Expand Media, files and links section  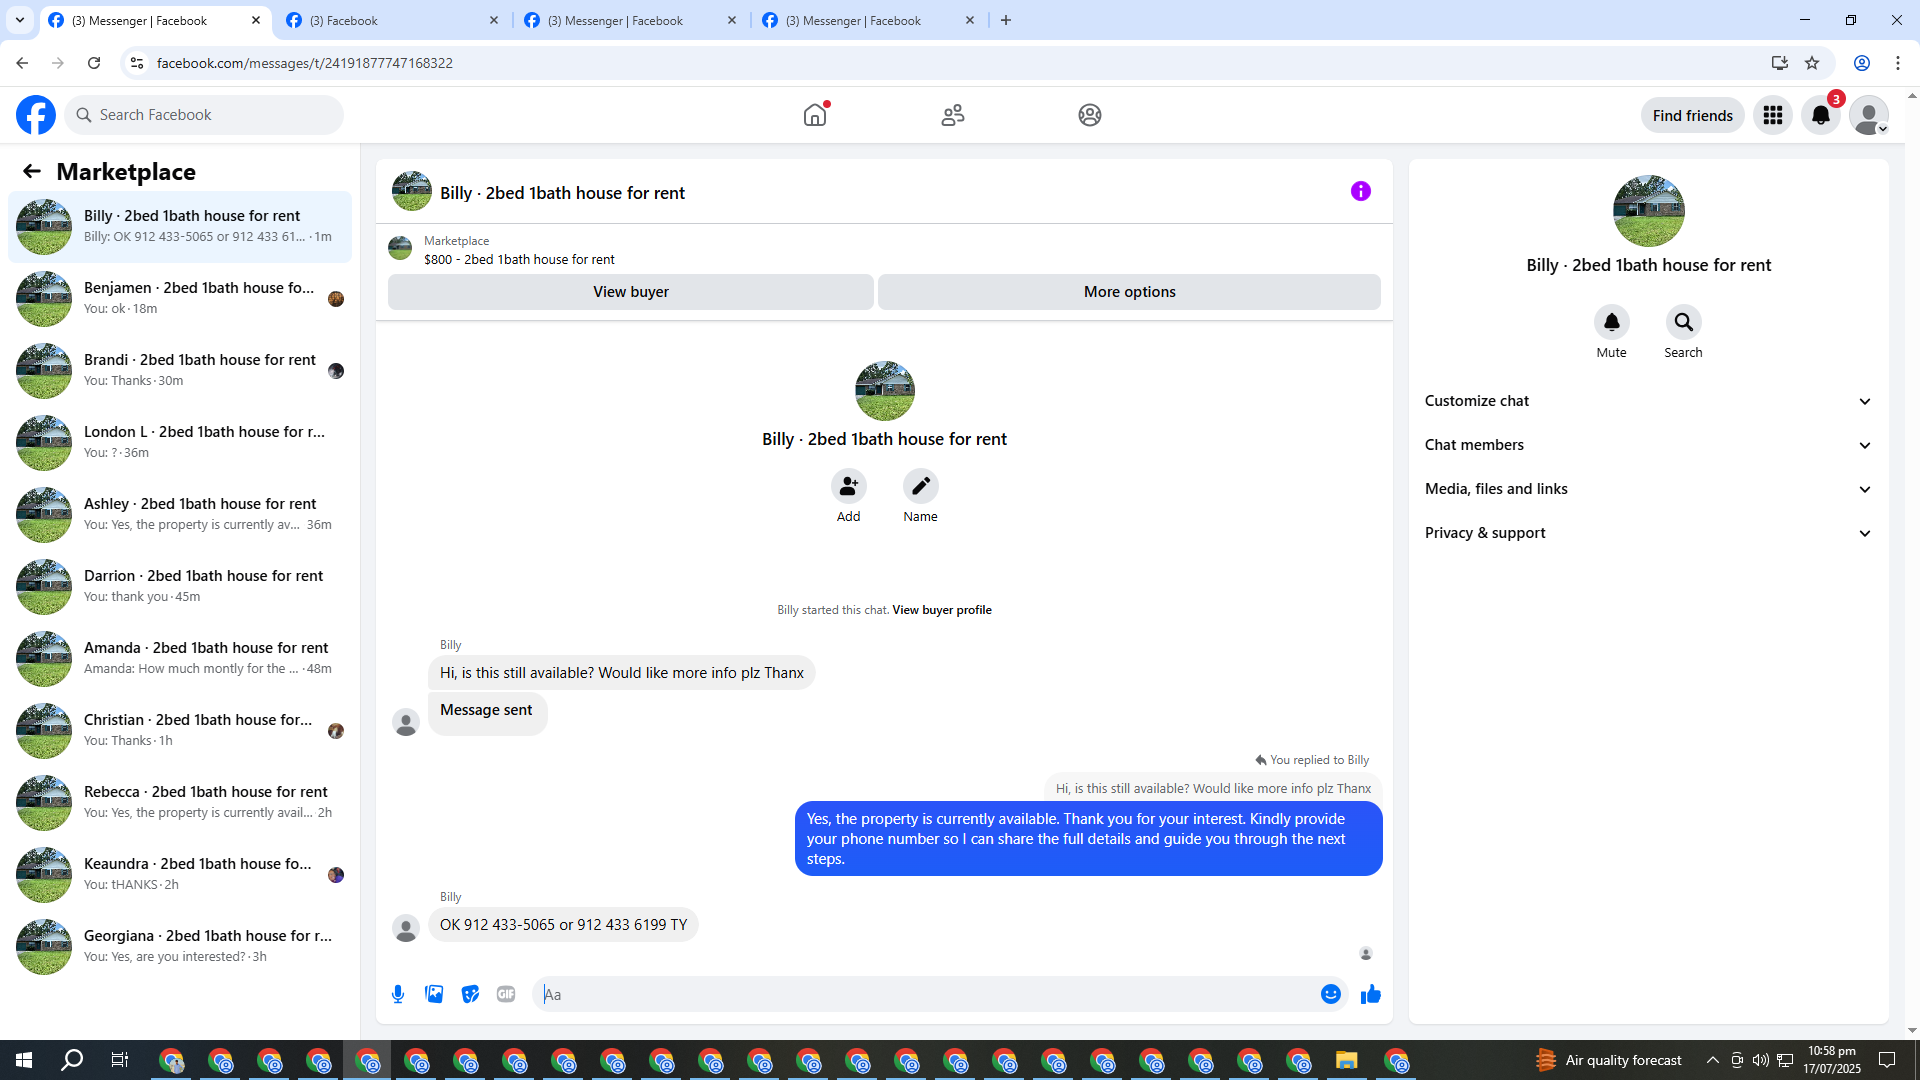1649,489
